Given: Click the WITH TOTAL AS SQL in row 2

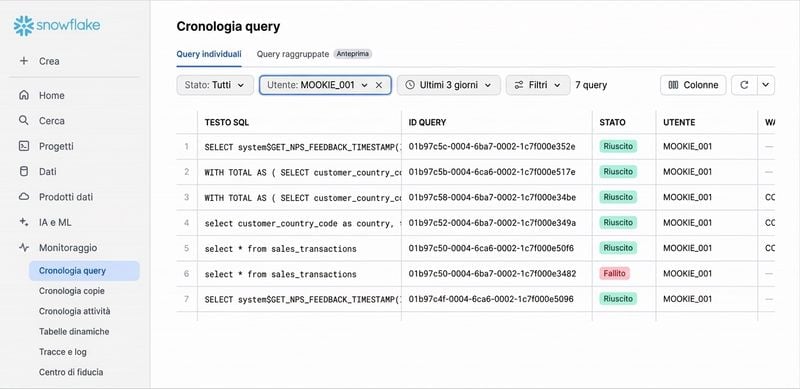Looking at the screenshot, I should coord(303,172).
